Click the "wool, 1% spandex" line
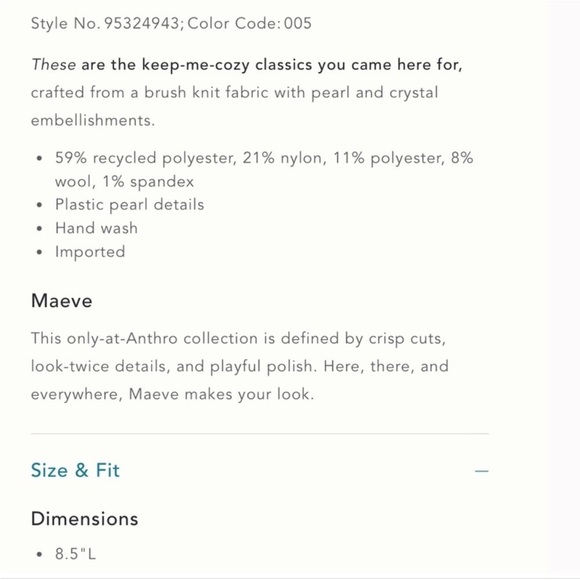 [124, 182]
